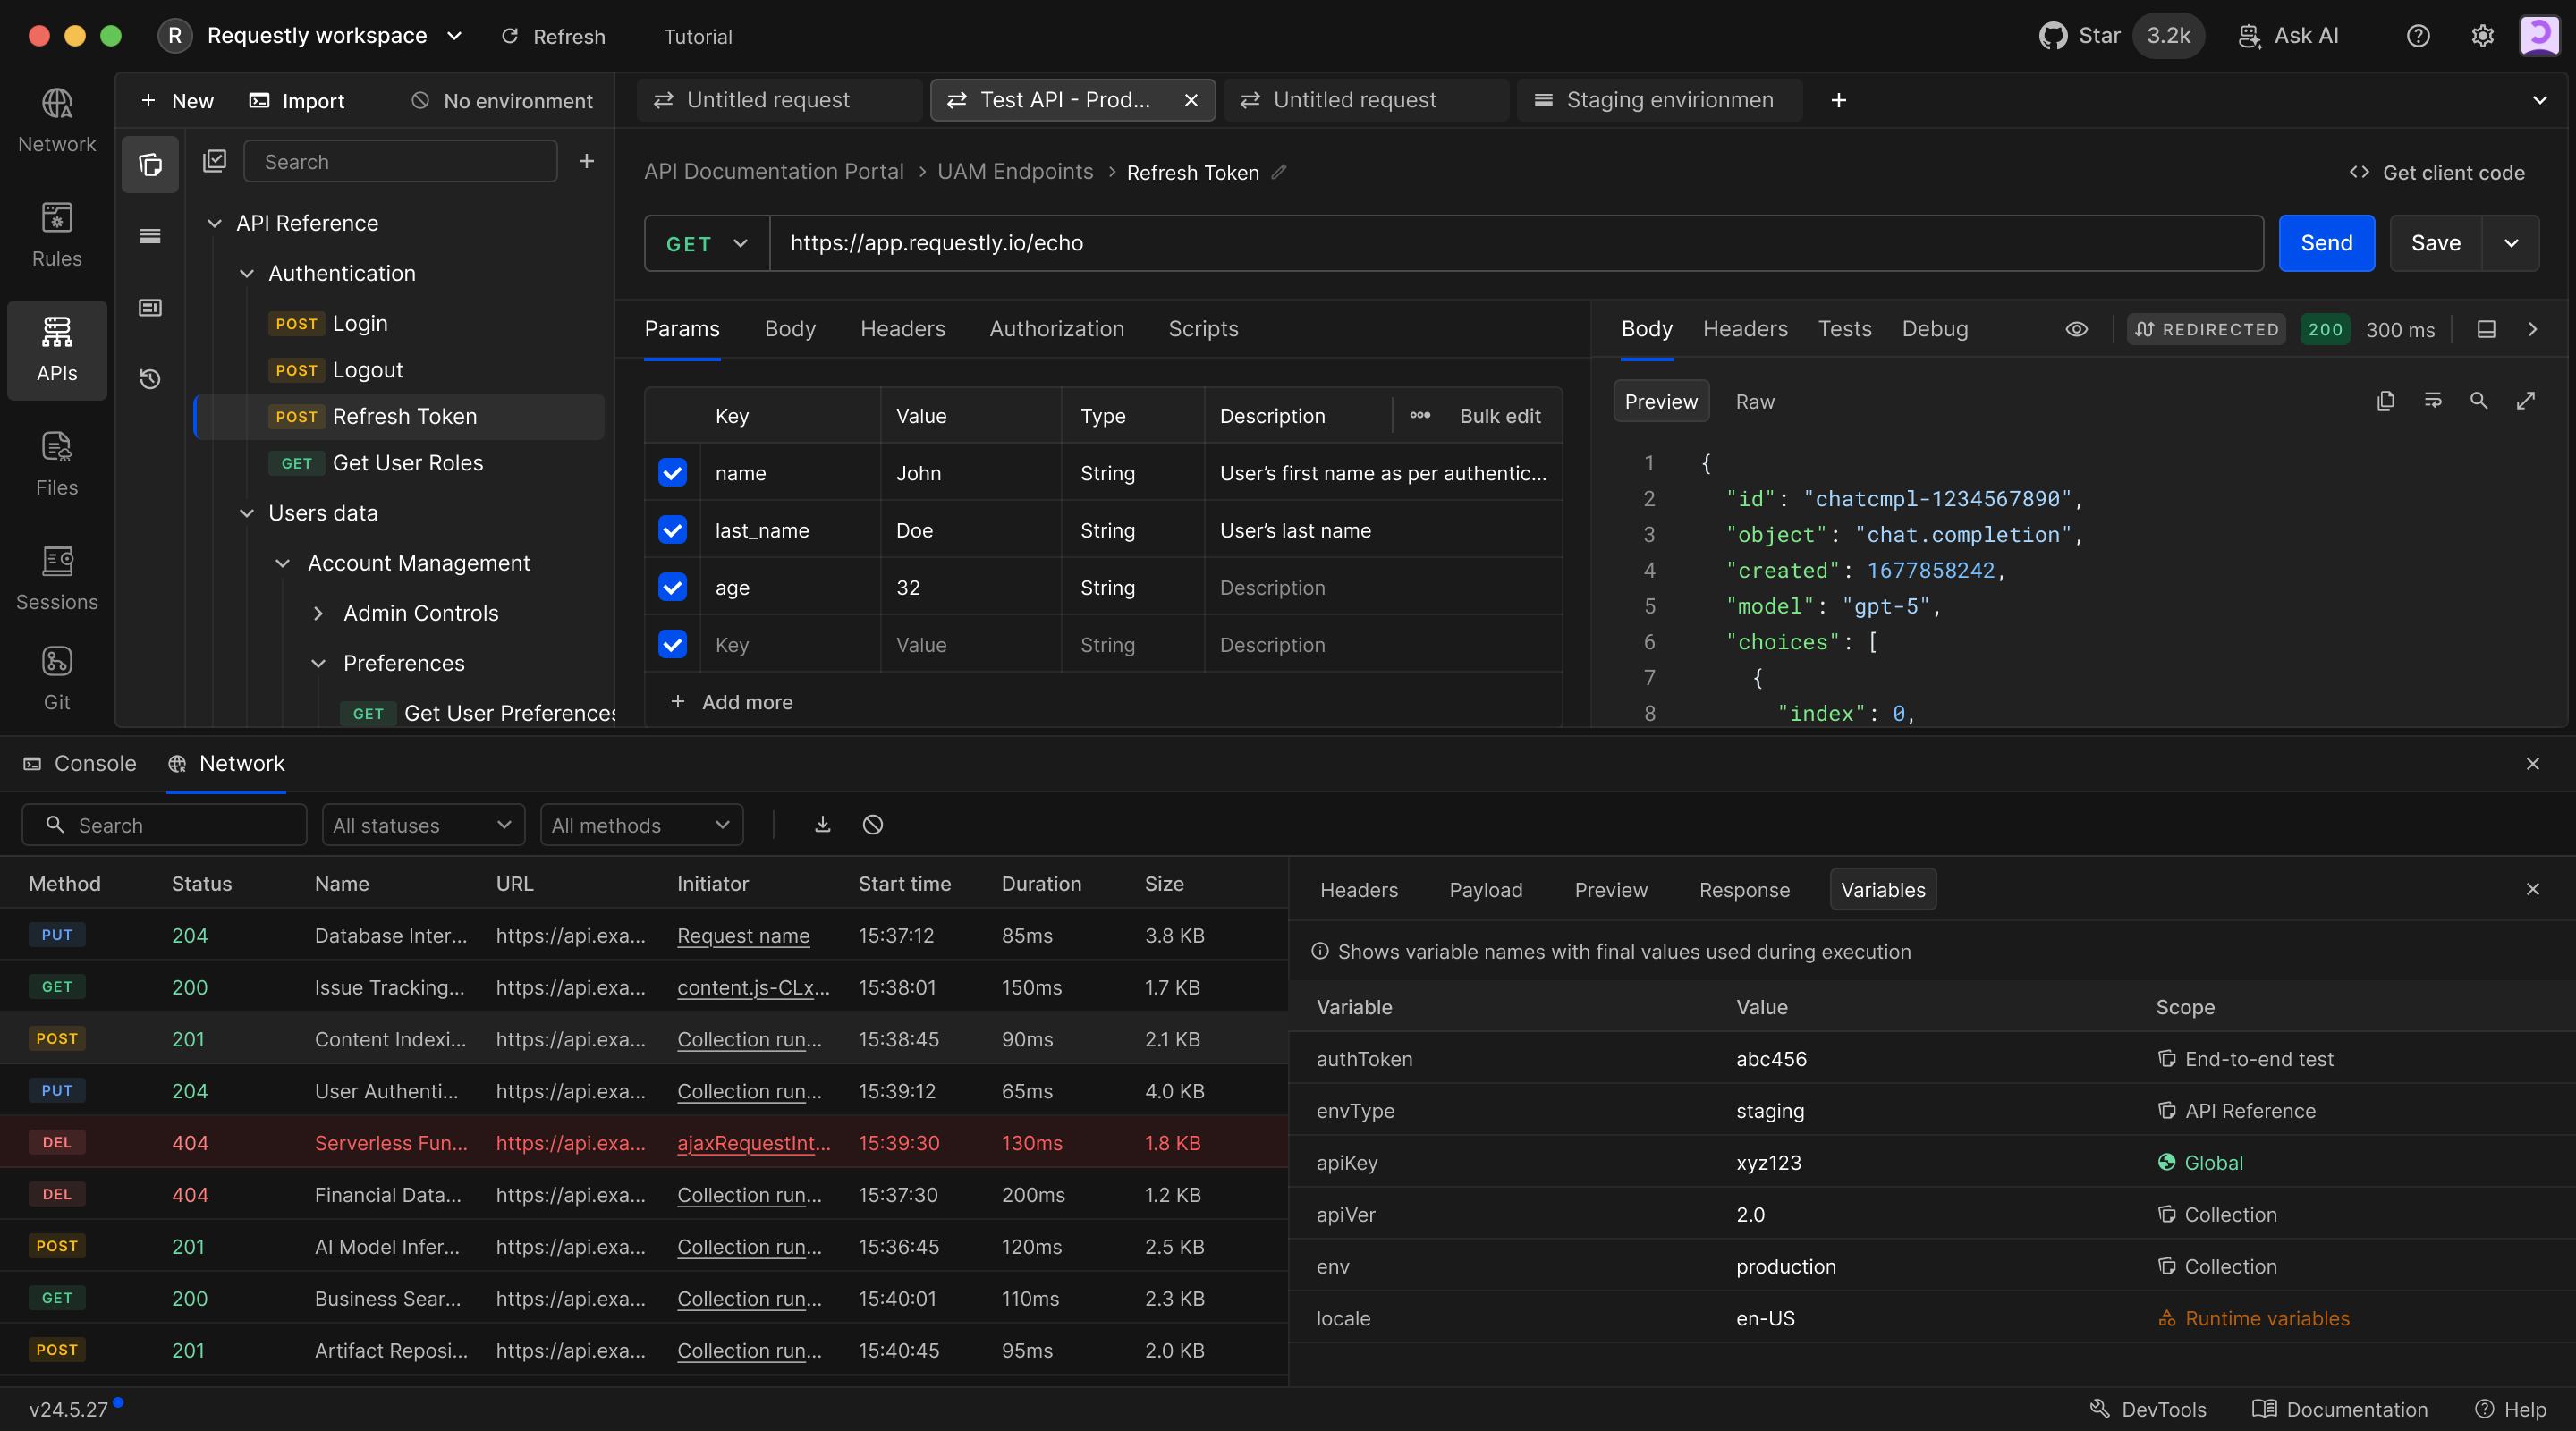Open the user profile avatar
Image resolution: width=2576 pixels, height=1431 pixels.
pos(2540,36)
